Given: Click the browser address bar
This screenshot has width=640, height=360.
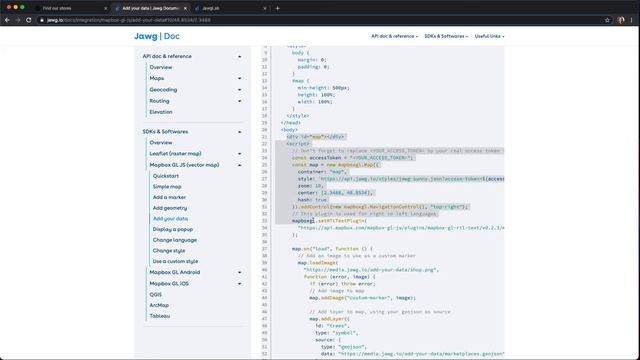Looking at the screenshot, I should tap(318, 20).
